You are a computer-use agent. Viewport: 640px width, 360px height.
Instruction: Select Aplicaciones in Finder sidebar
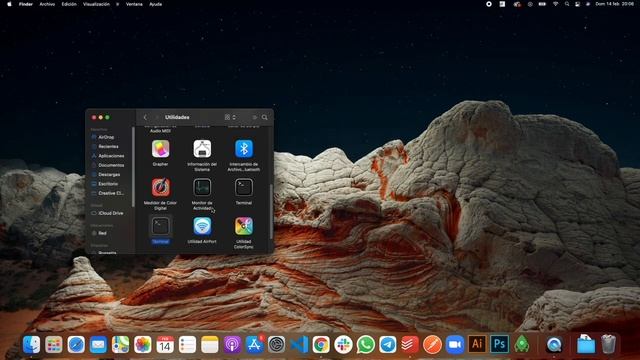pos(111,156)
